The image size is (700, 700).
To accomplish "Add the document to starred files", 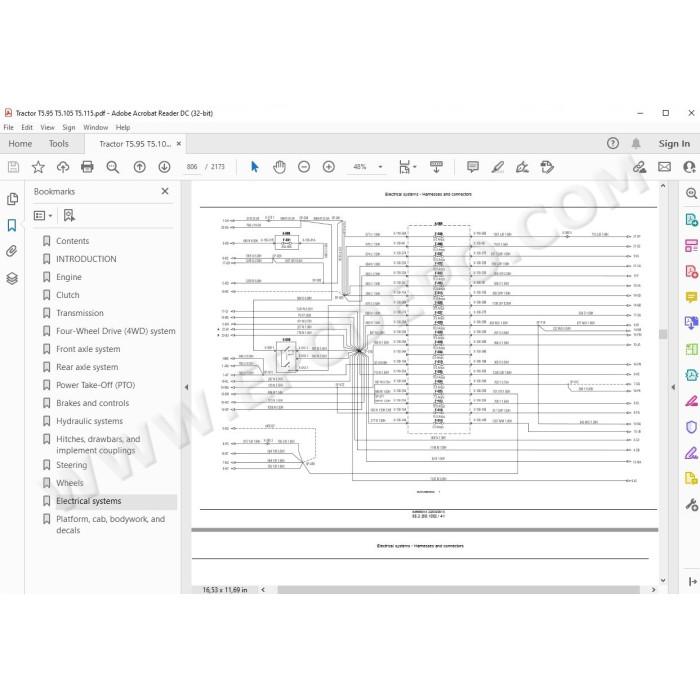I will click(38, 167).
